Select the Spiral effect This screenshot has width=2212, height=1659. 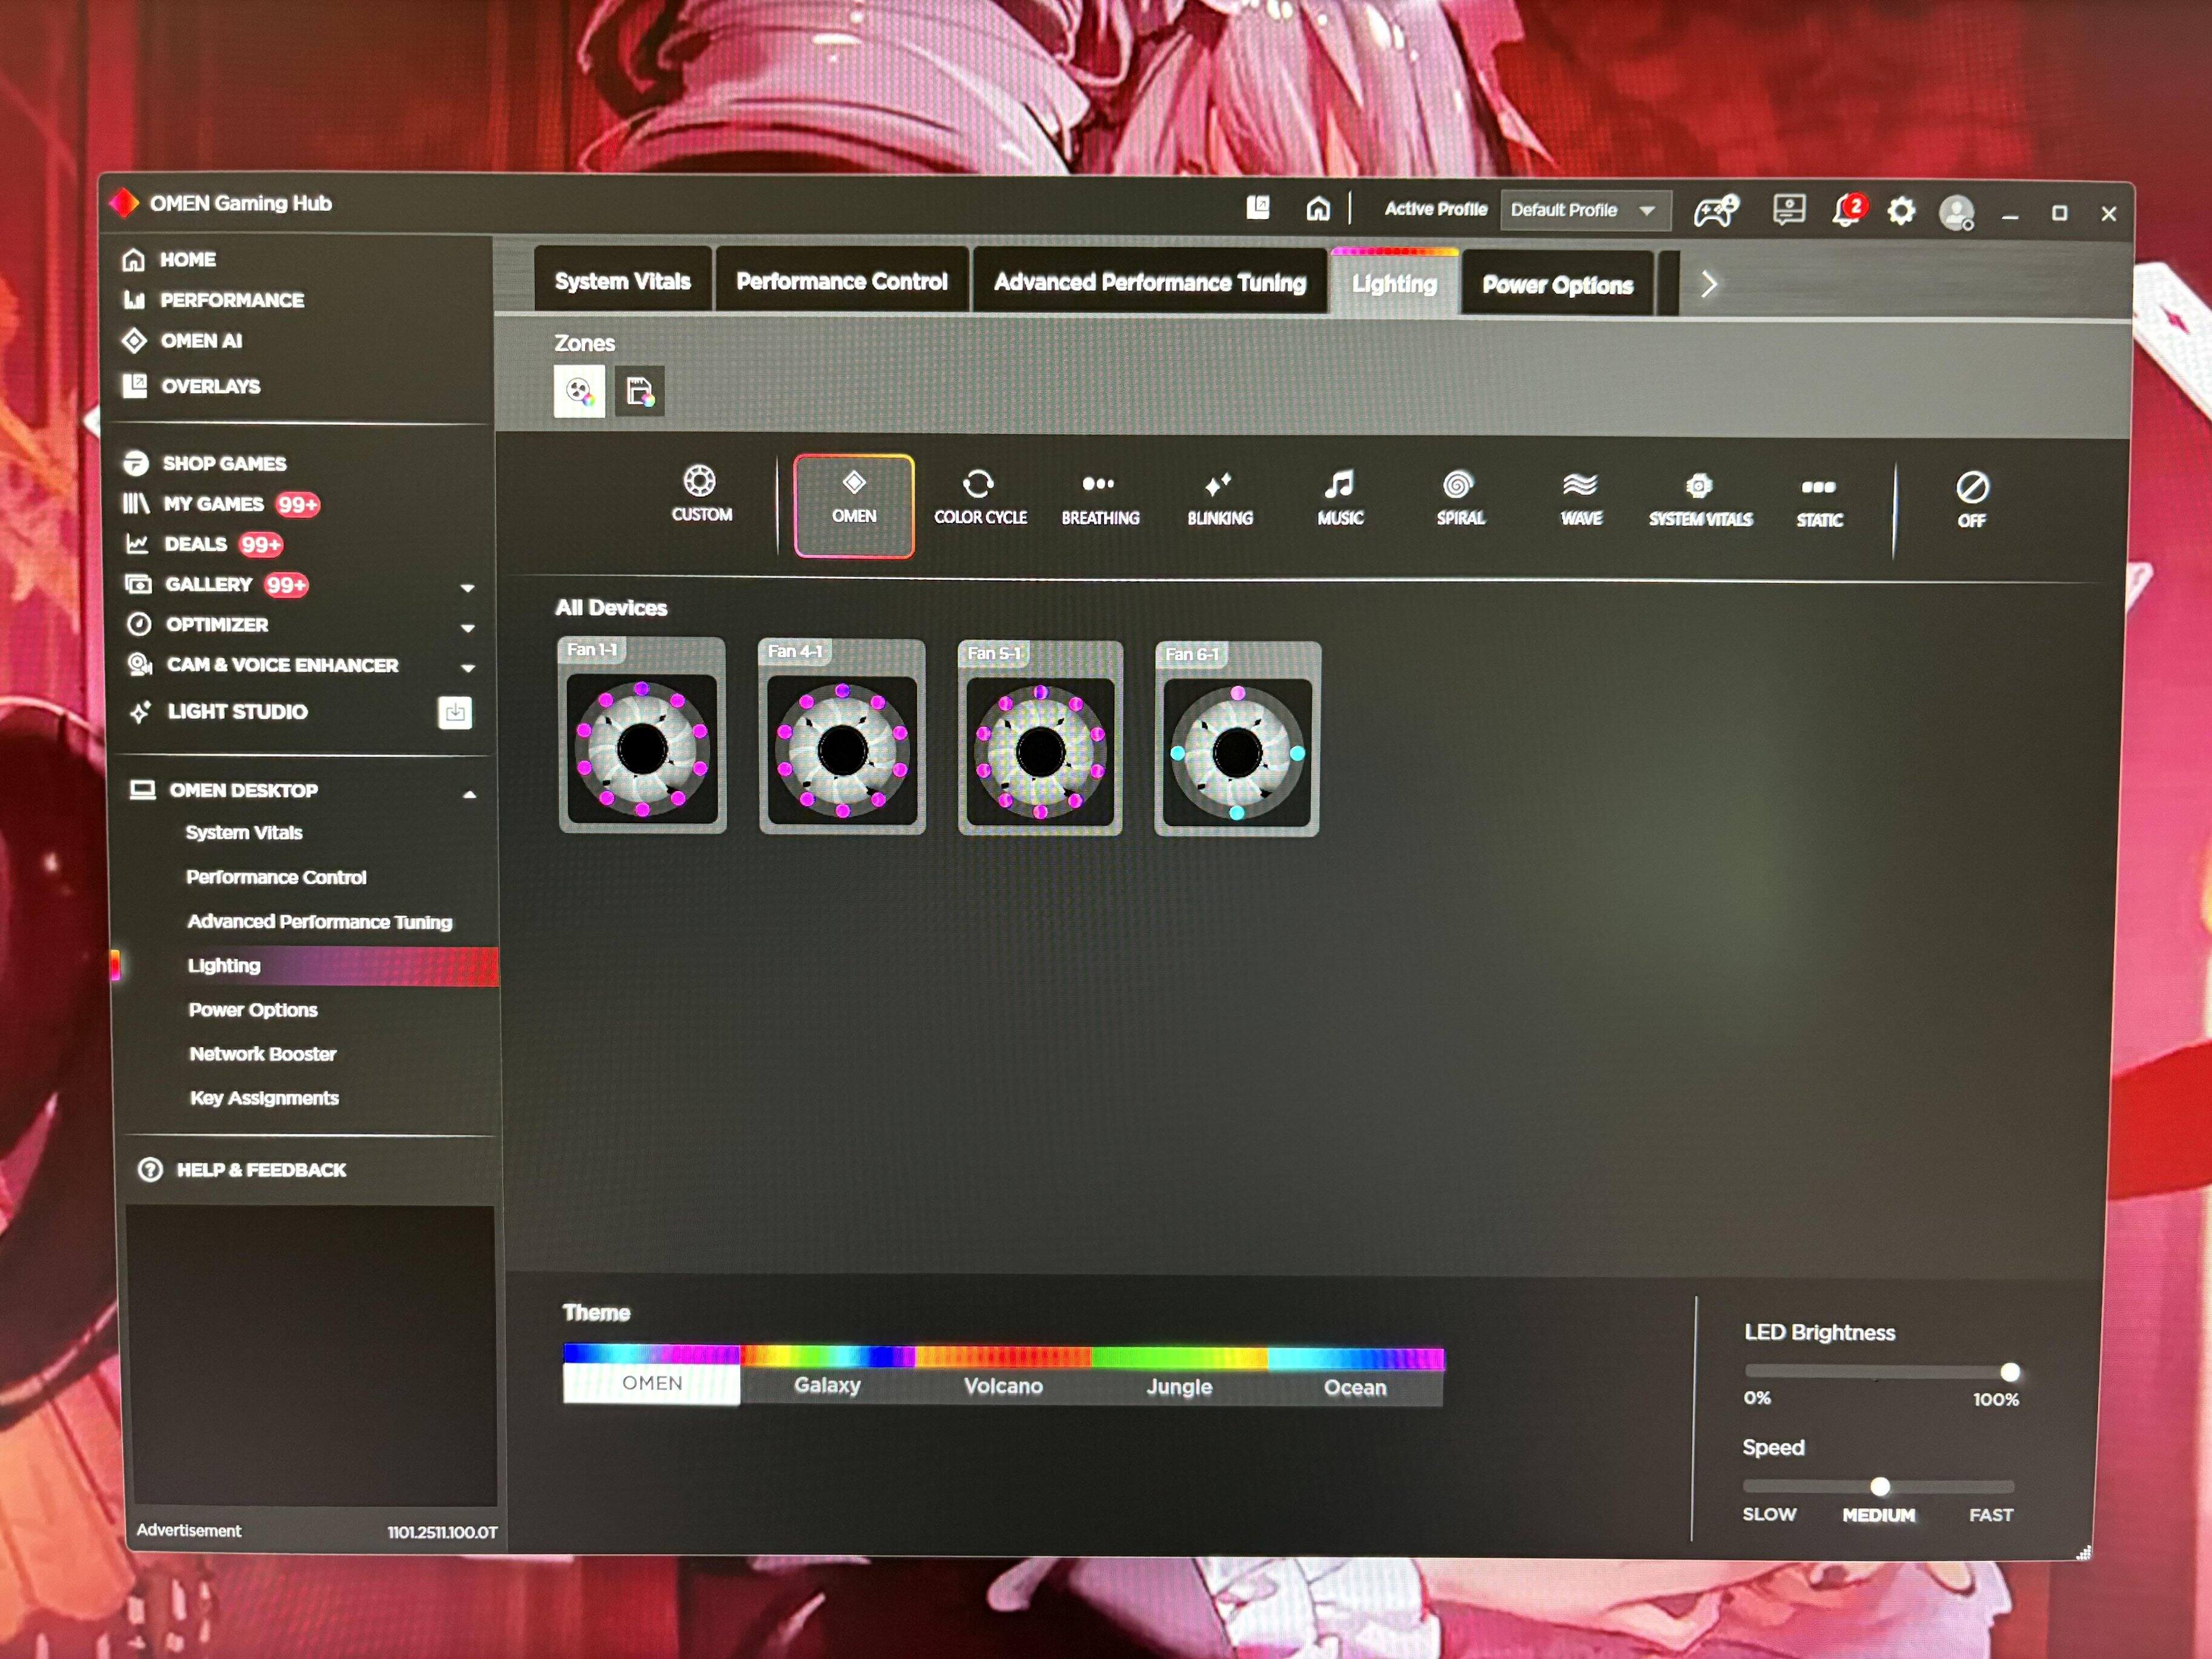click(1460, 499)
